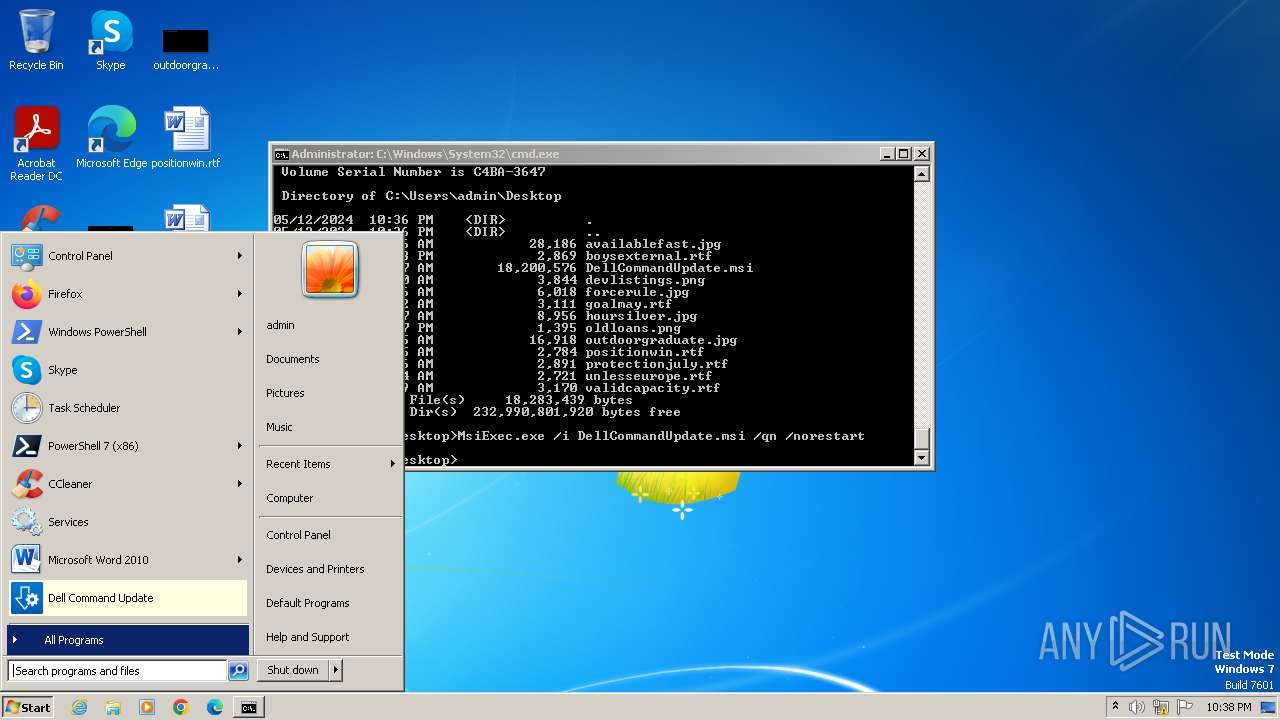Click cmd window scroll down arrow

click(922, 458)
